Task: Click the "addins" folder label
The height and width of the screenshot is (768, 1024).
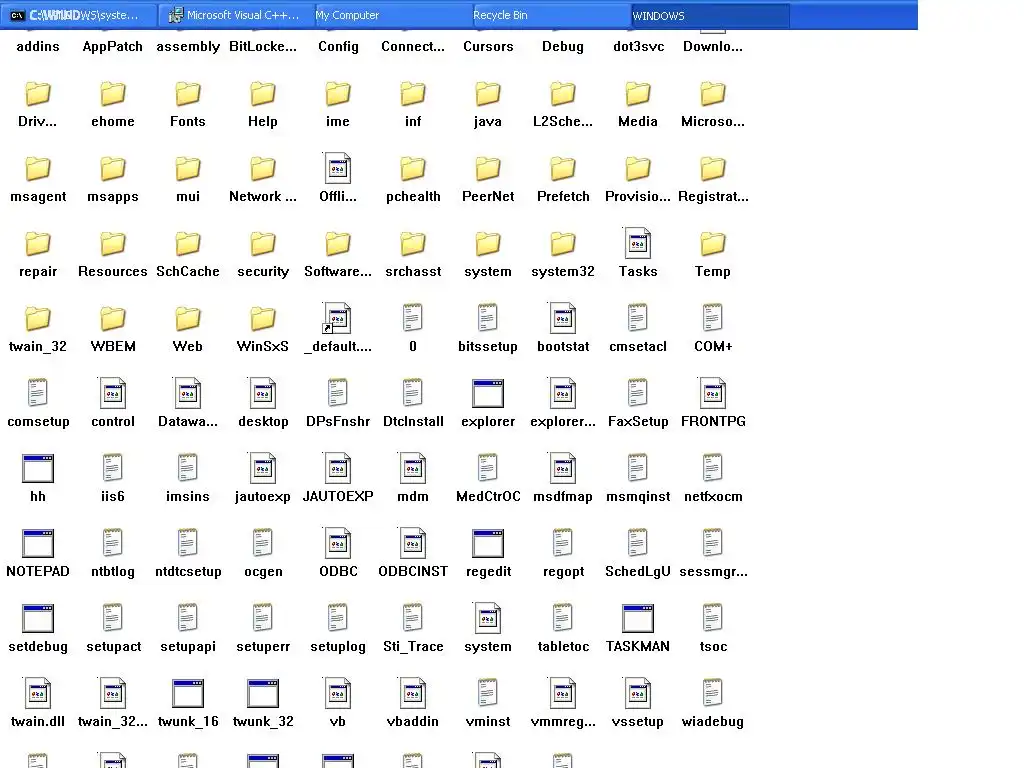Action: (x=38, y=46)
